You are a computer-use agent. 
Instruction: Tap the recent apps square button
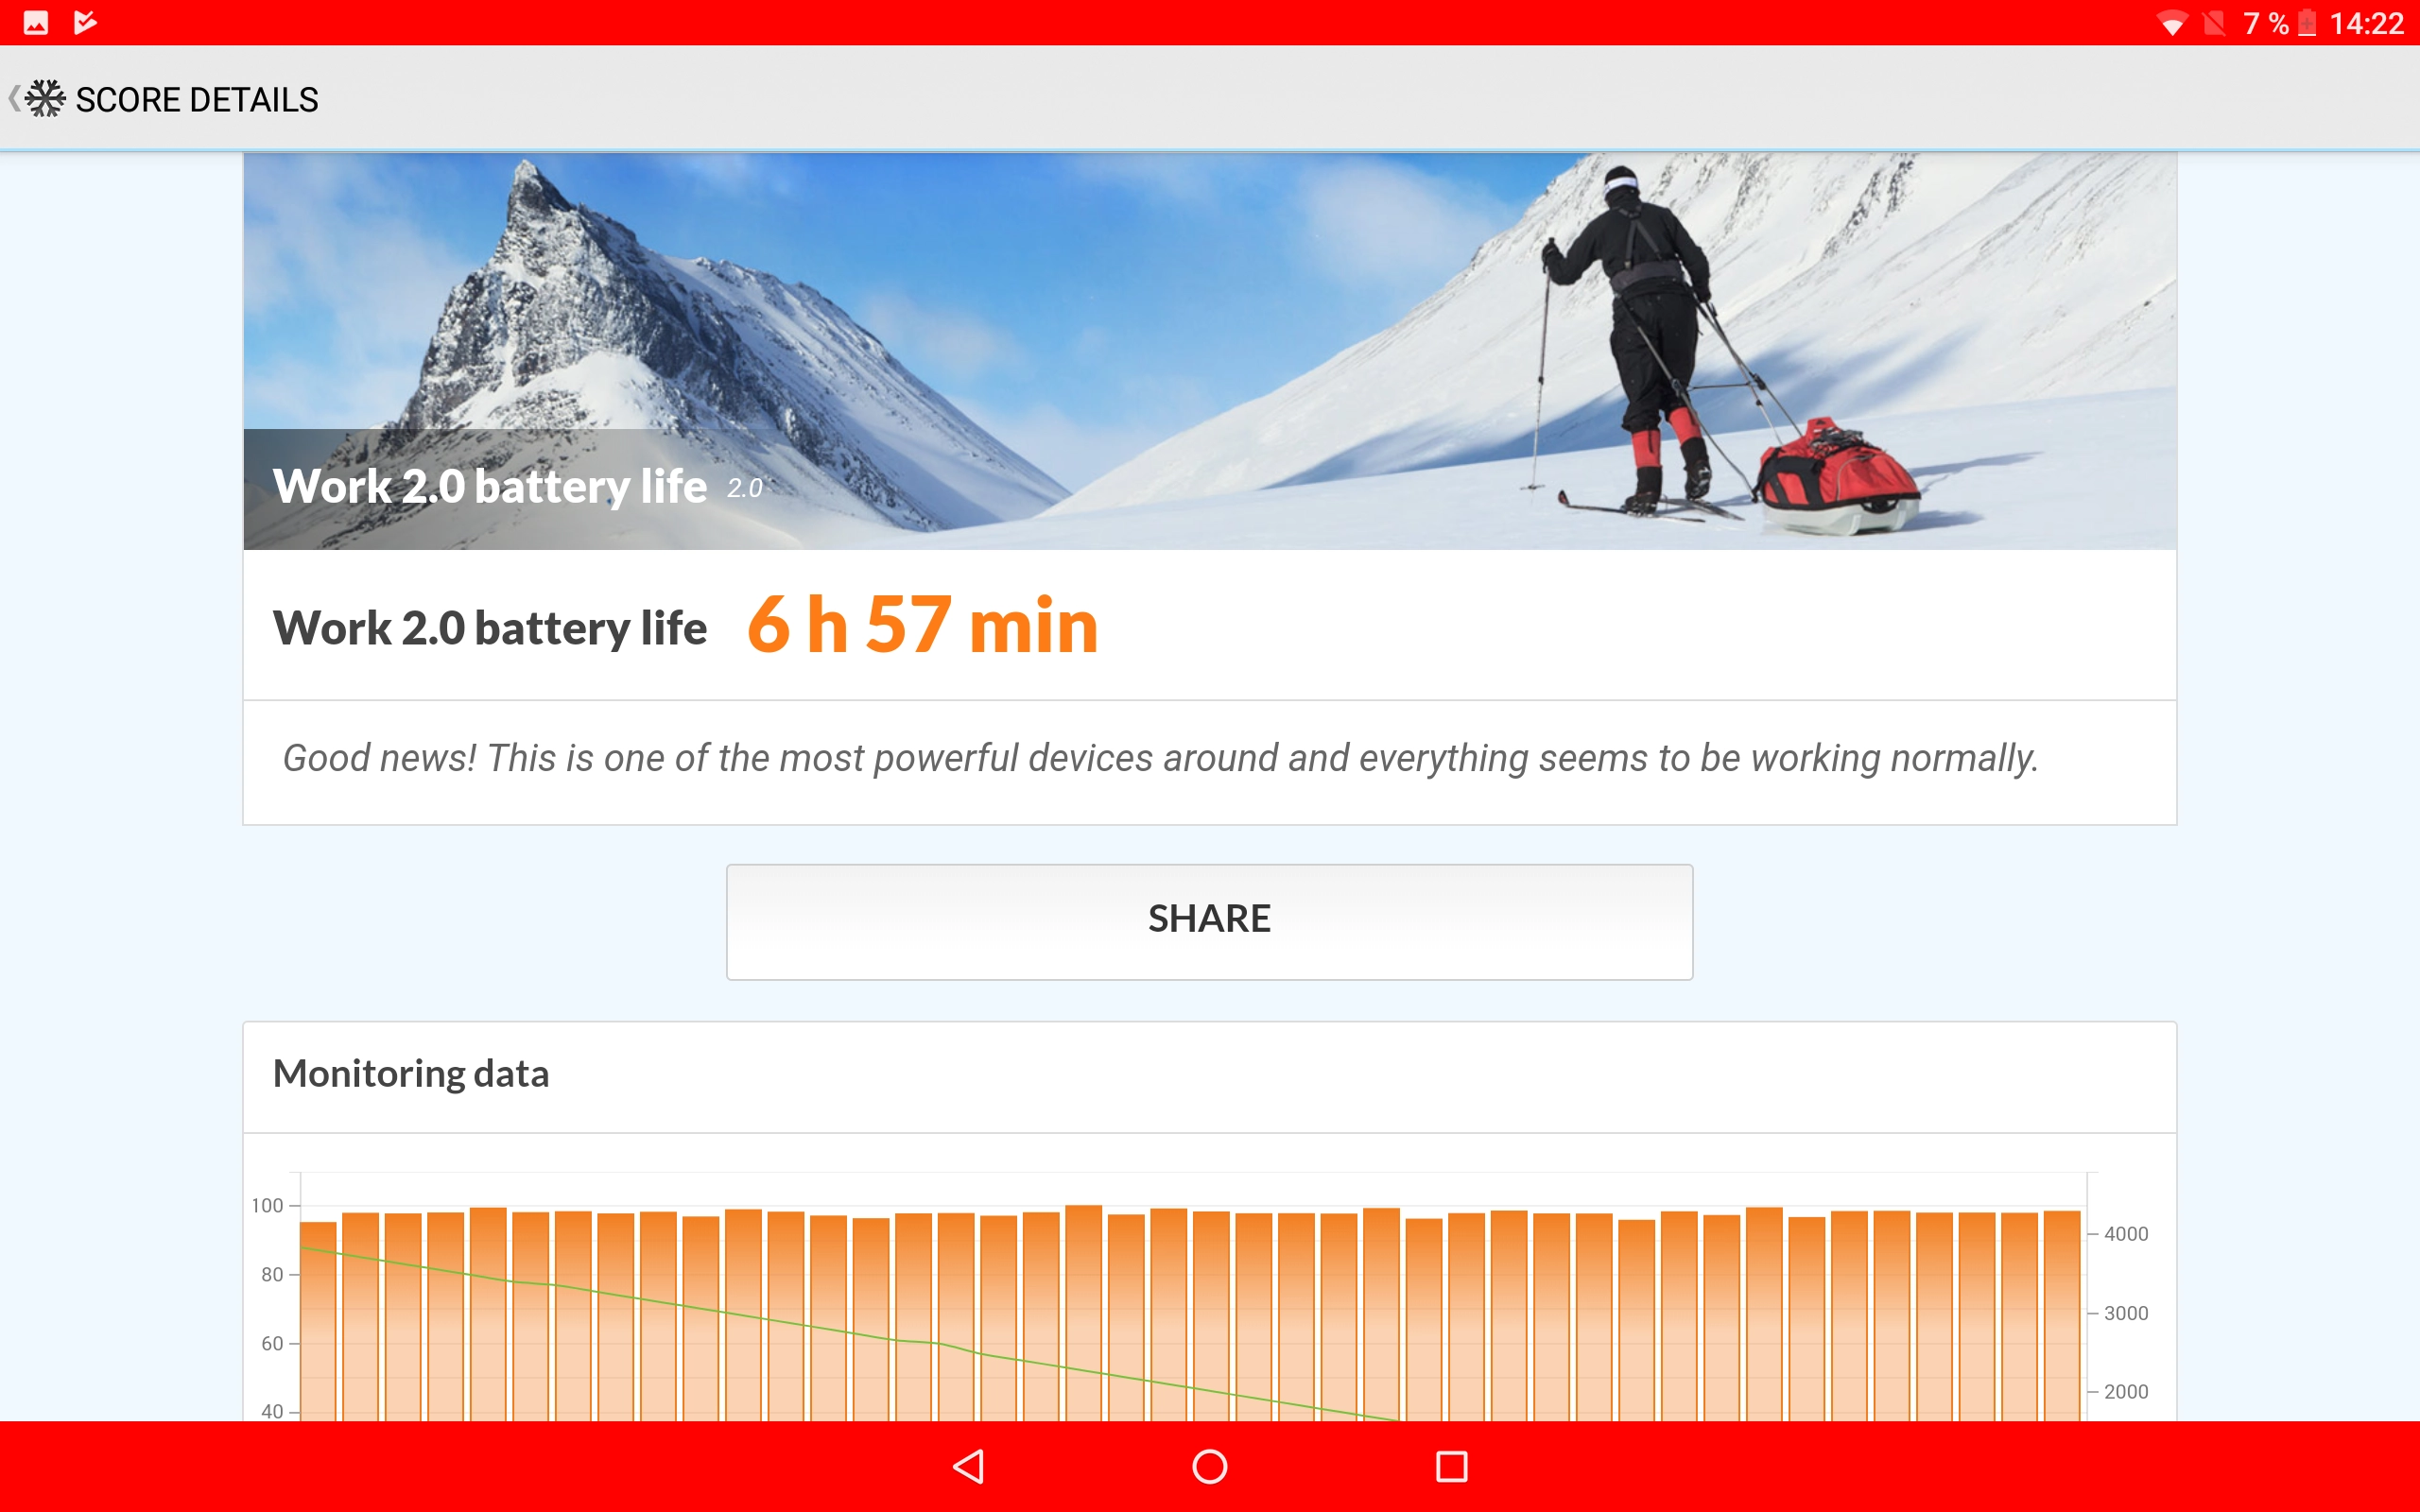(1451, 1466)
